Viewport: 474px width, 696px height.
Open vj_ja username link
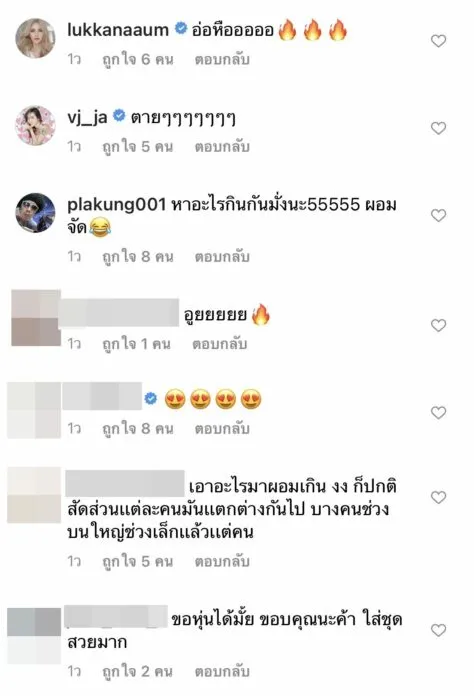(87, 118)
